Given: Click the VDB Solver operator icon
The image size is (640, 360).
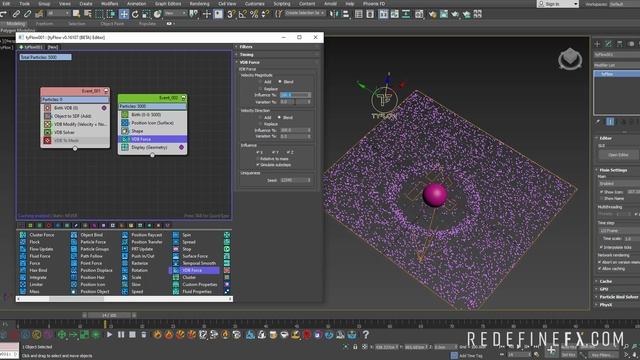Looking at the screenshot, I should (47, 132).
